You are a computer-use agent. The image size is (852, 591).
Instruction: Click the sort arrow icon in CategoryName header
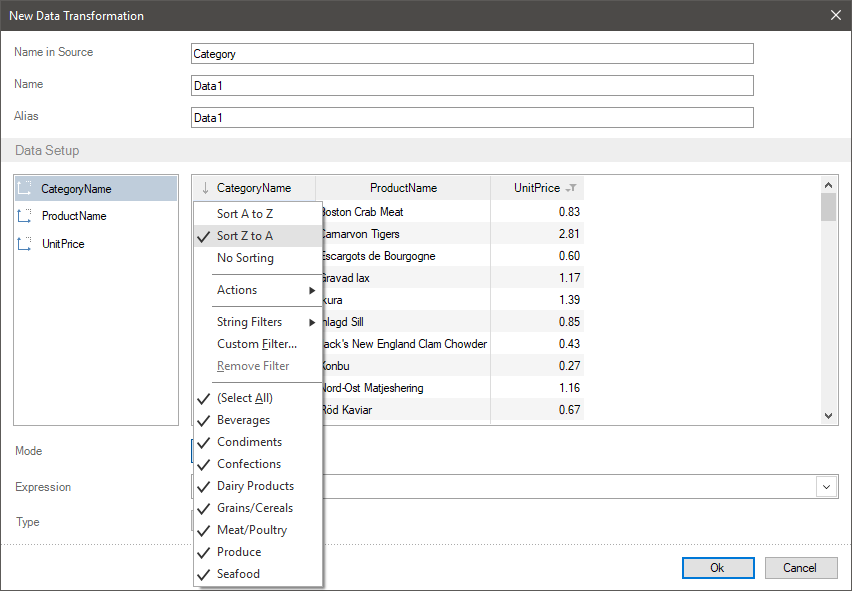(205, 188)
